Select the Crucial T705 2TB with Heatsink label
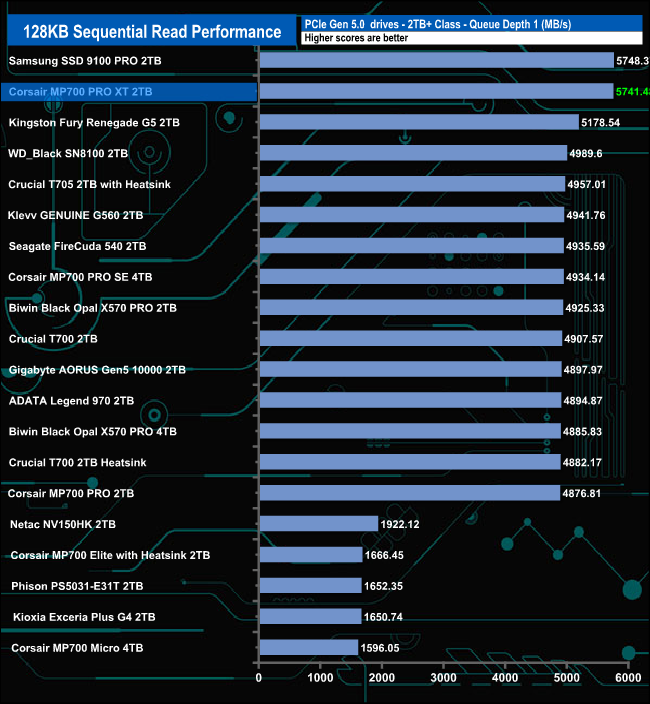Image resolution: width=650 pixels, height=704 pixels. 89,185
